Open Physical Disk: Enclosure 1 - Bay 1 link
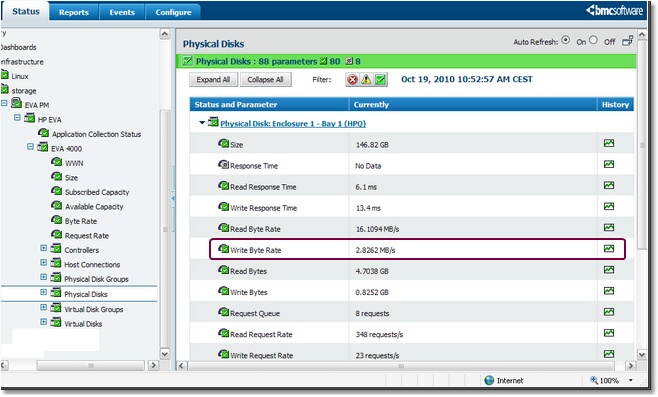 pos(293,124)
